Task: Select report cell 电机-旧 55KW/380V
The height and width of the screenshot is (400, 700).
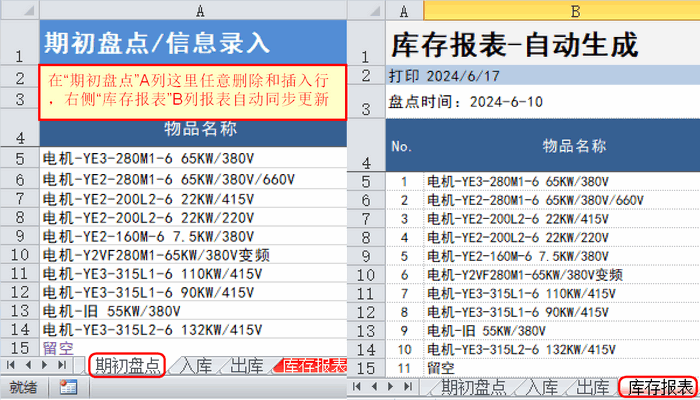Action: pos(561,331)
